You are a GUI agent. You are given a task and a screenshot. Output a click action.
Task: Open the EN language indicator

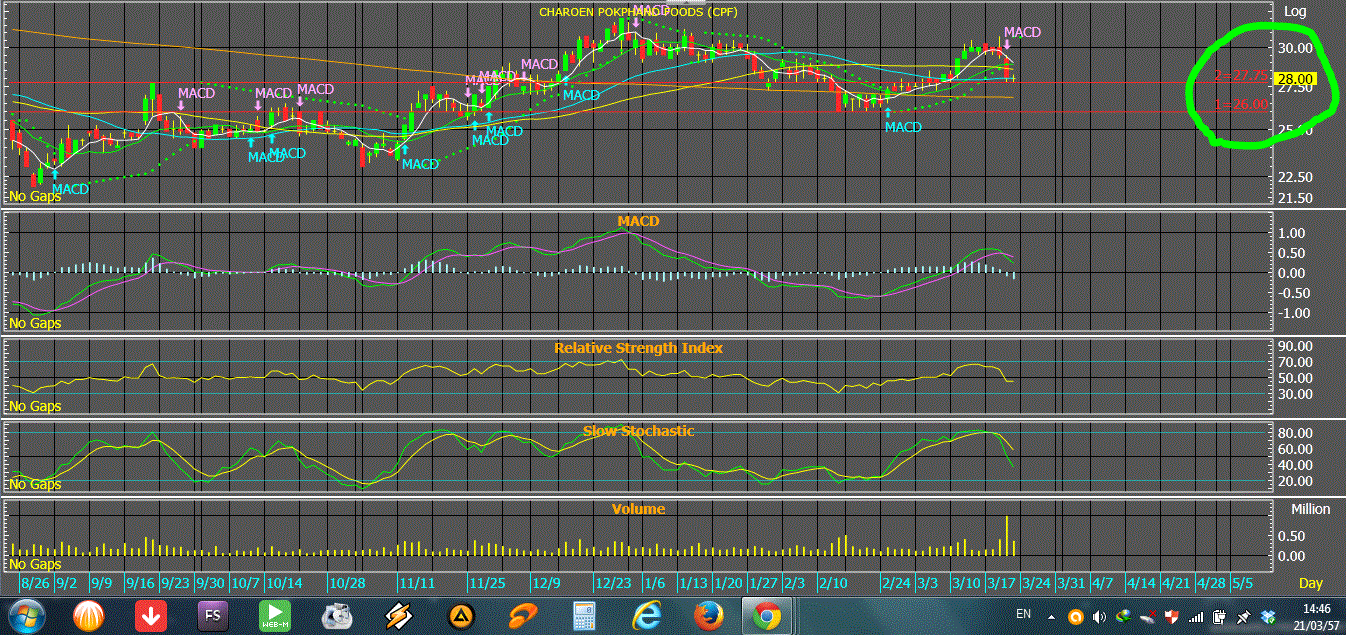pyautogui.click(x=1024, y=613)
